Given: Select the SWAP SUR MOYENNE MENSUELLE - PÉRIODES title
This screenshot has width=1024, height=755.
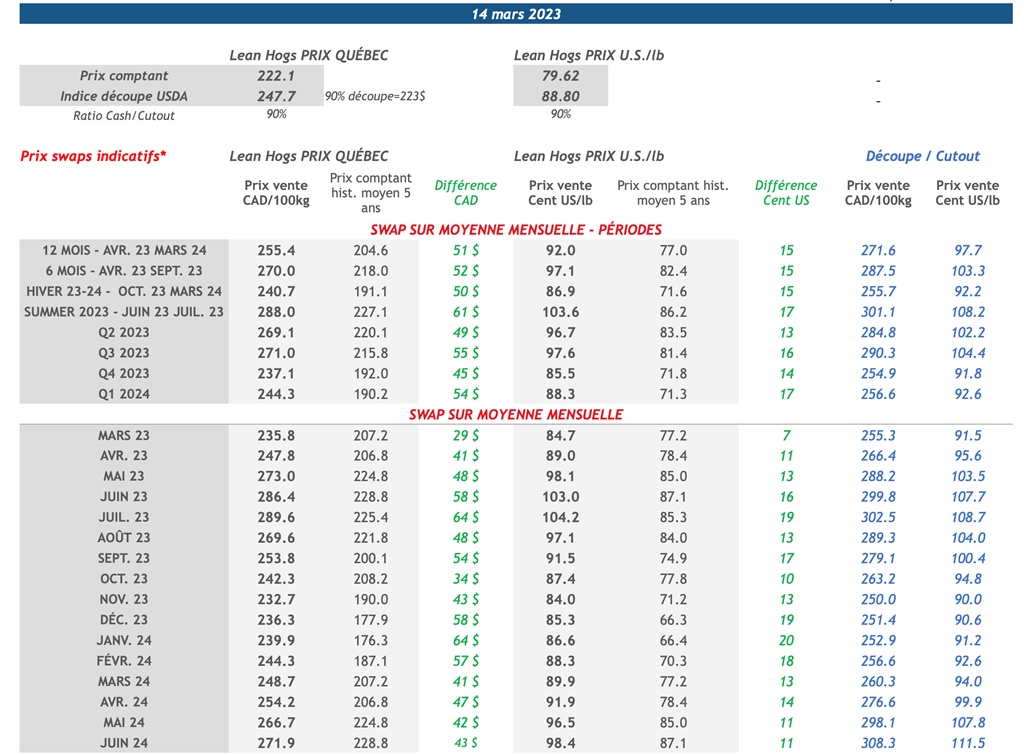Looking at the screenshot, I should [x=516, y=229].
